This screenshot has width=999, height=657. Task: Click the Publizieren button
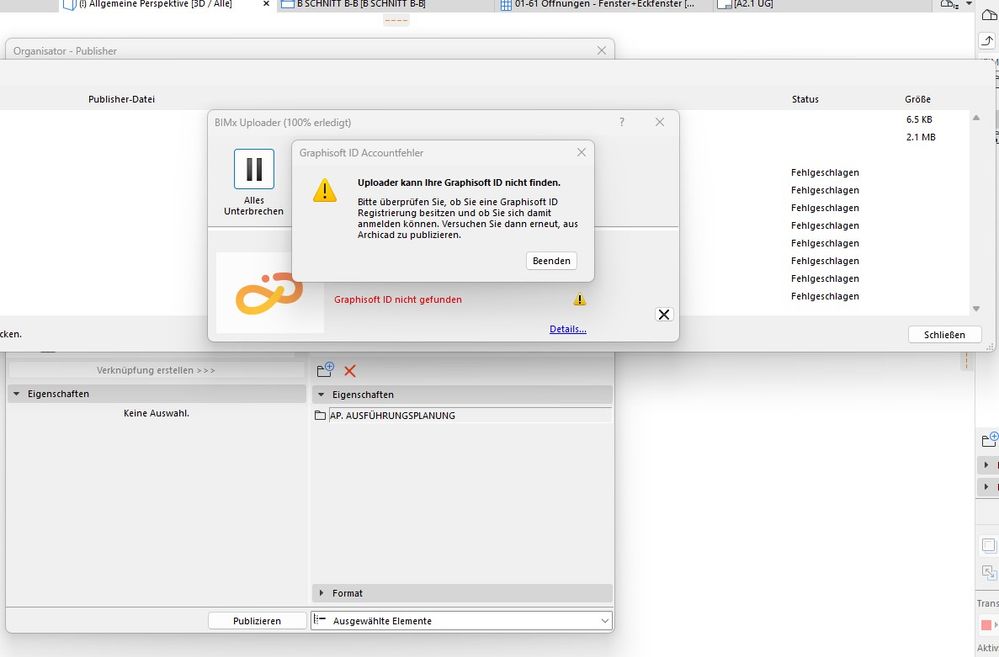tap(257, 621)
